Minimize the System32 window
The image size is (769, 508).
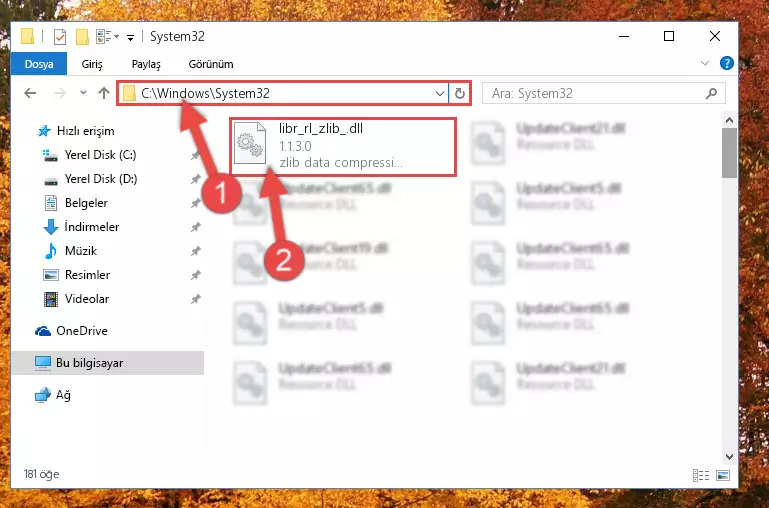(x=624, y=36)
